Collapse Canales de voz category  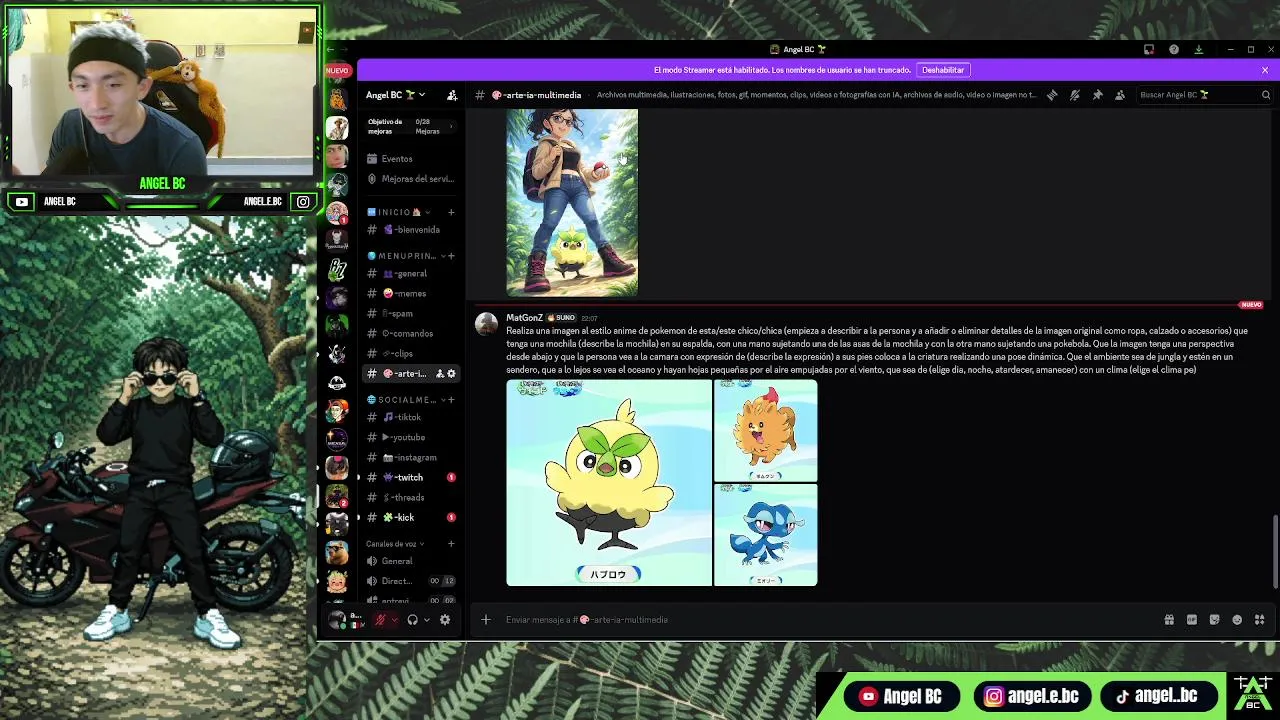tap(395, 544)
